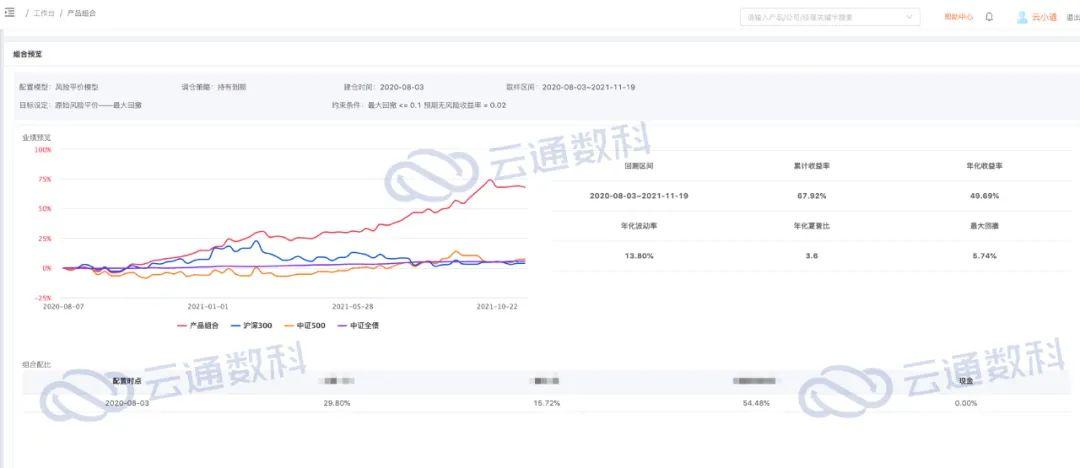
Task: Open the 云小通 user menu
Action: [x=1044, y=17]
